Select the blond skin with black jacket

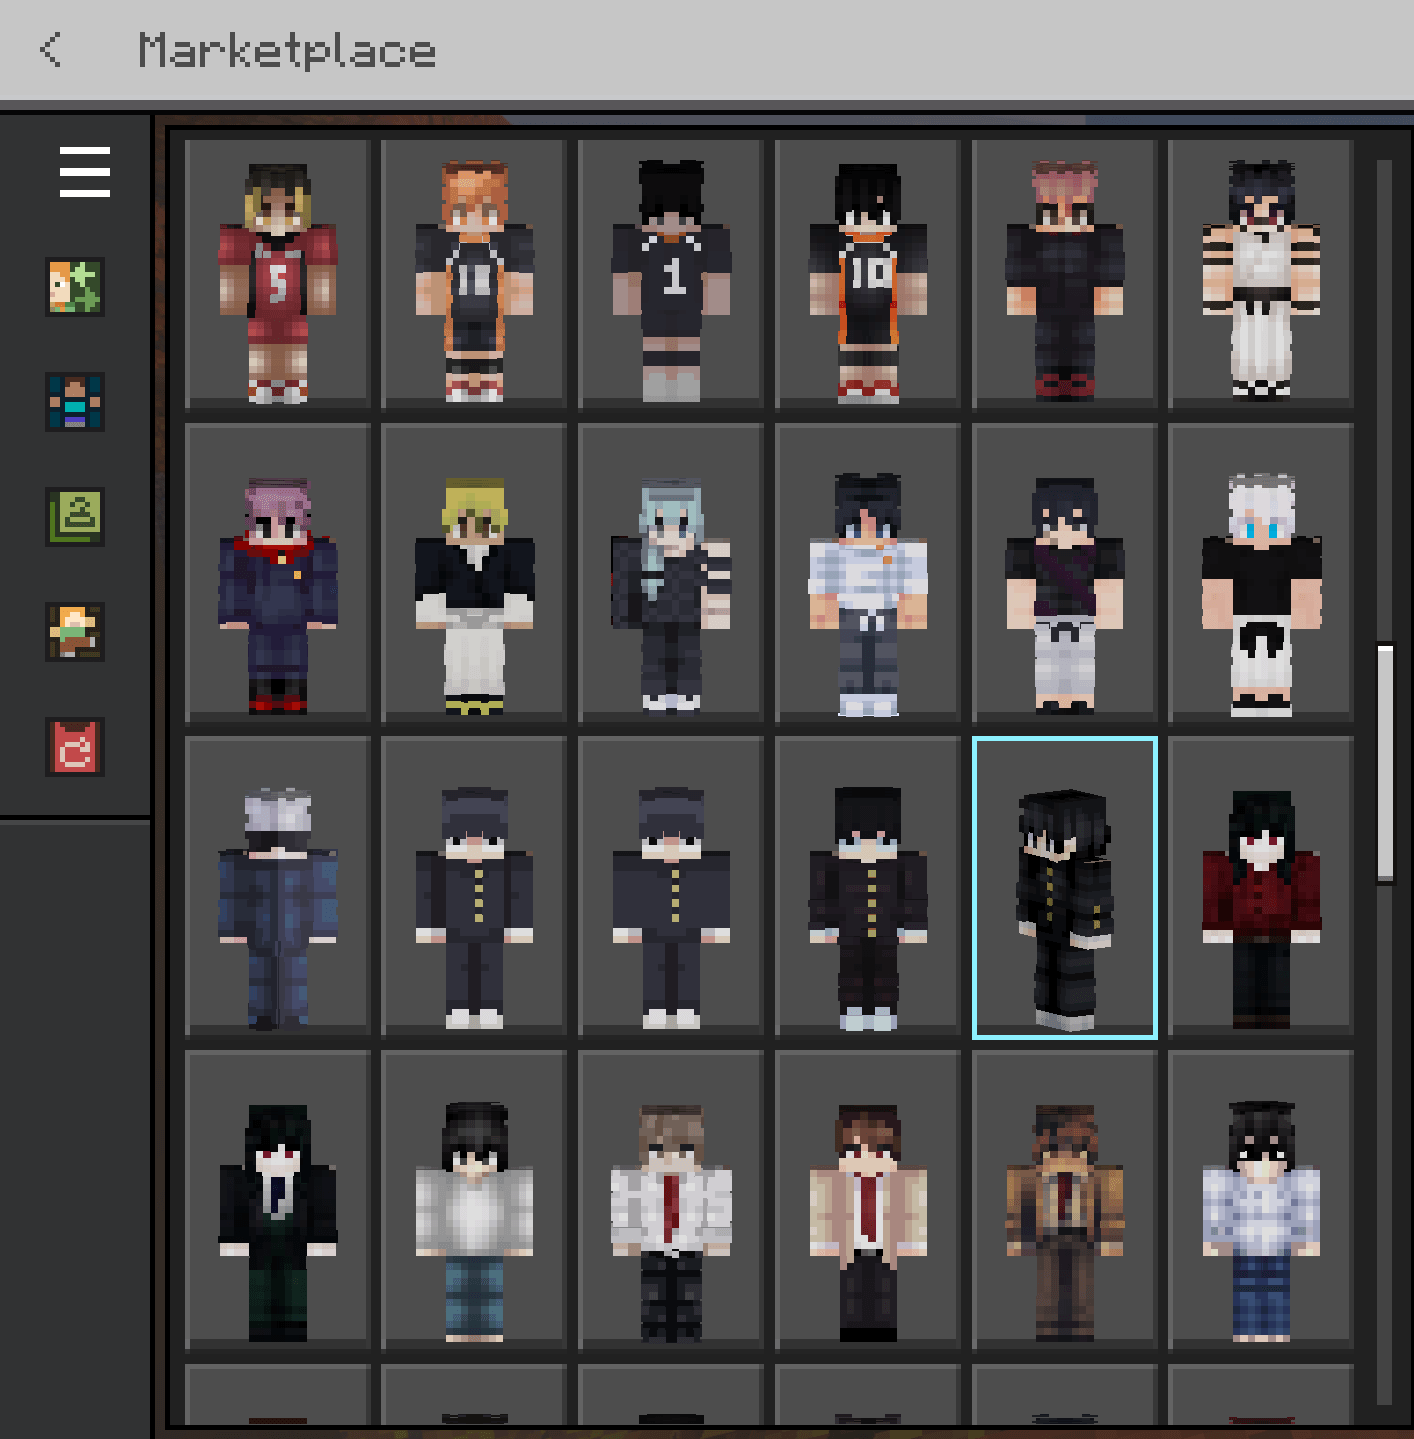(474, 573)
